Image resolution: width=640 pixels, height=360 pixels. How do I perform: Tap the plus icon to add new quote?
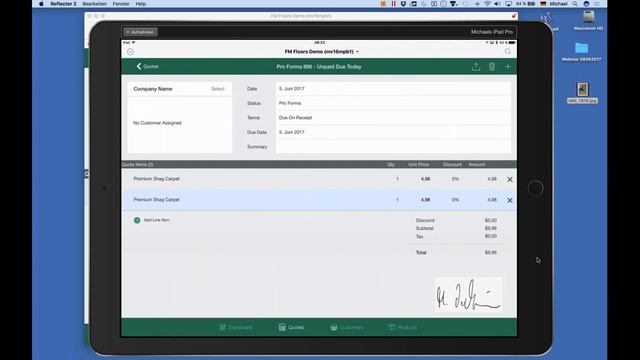(508, 67)
